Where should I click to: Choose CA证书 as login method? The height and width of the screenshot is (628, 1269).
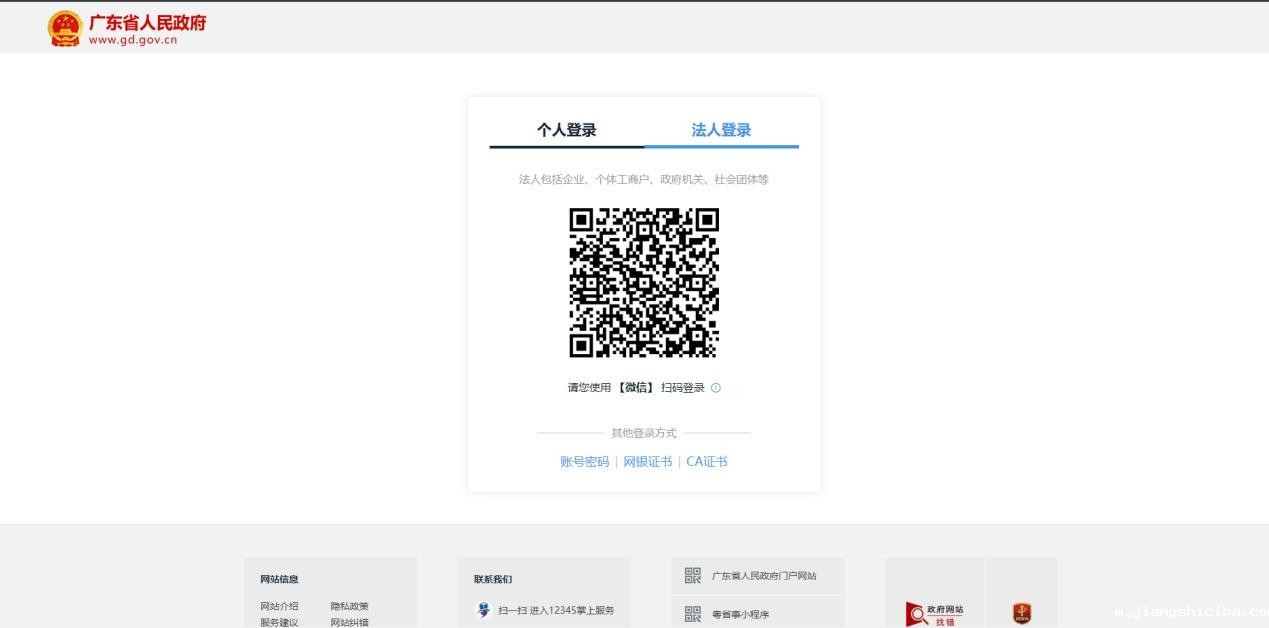(x=707, y=461)
